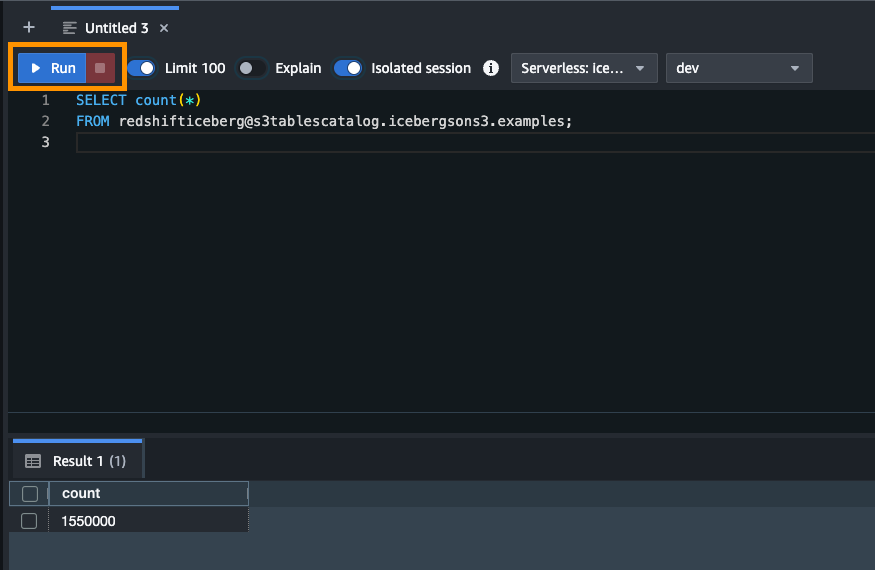This screenshot has height=570, width=875.
Task: Close the Untitled 3 tab
Action: point(164,28)
